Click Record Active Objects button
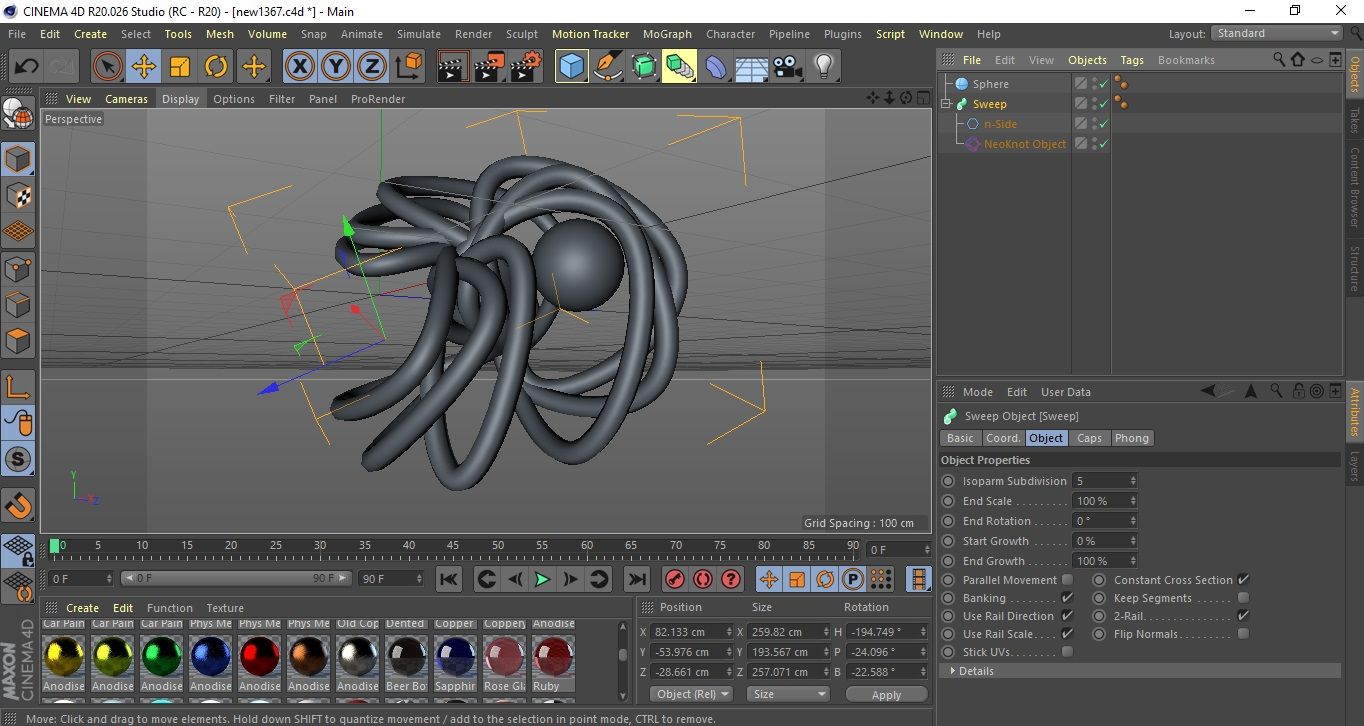Image resolution: width=1364 pixels, height=726 pixels. coord(675,579)
